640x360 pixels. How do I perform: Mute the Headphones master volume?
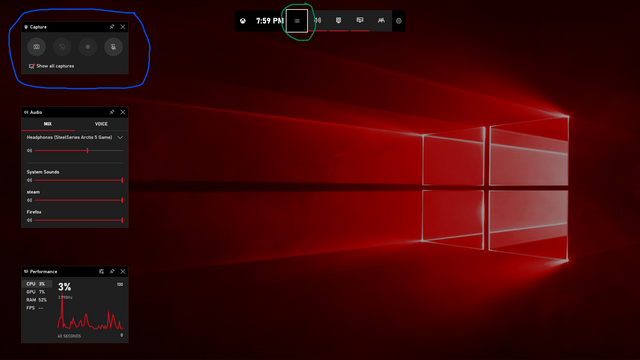coord(29,151)
